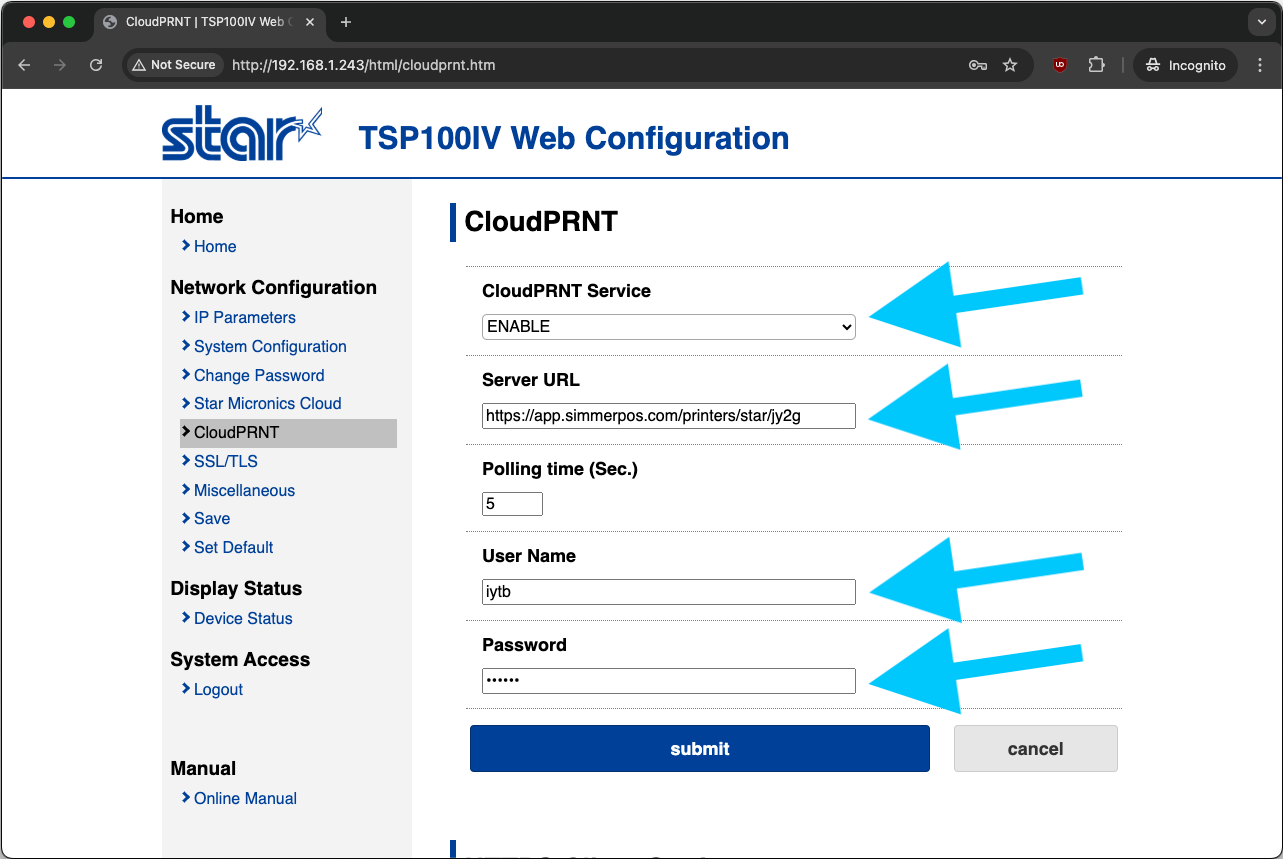1283x859 pixels.
Task: Click the User Name label
Action: pyautogui.click(x=529, y=556)
